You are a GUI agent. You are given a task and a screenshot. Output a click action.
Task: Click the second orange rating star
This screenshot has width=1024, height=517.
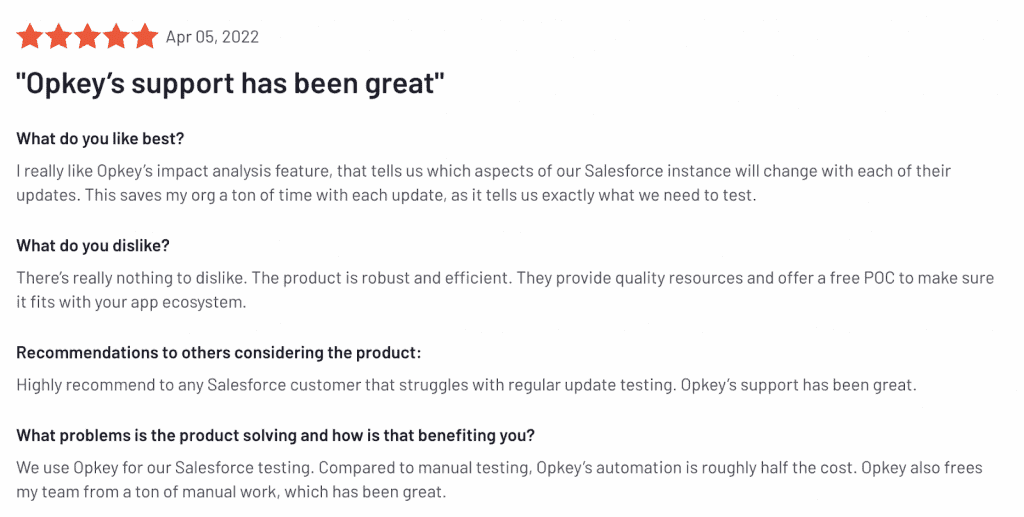pos(58,37)
